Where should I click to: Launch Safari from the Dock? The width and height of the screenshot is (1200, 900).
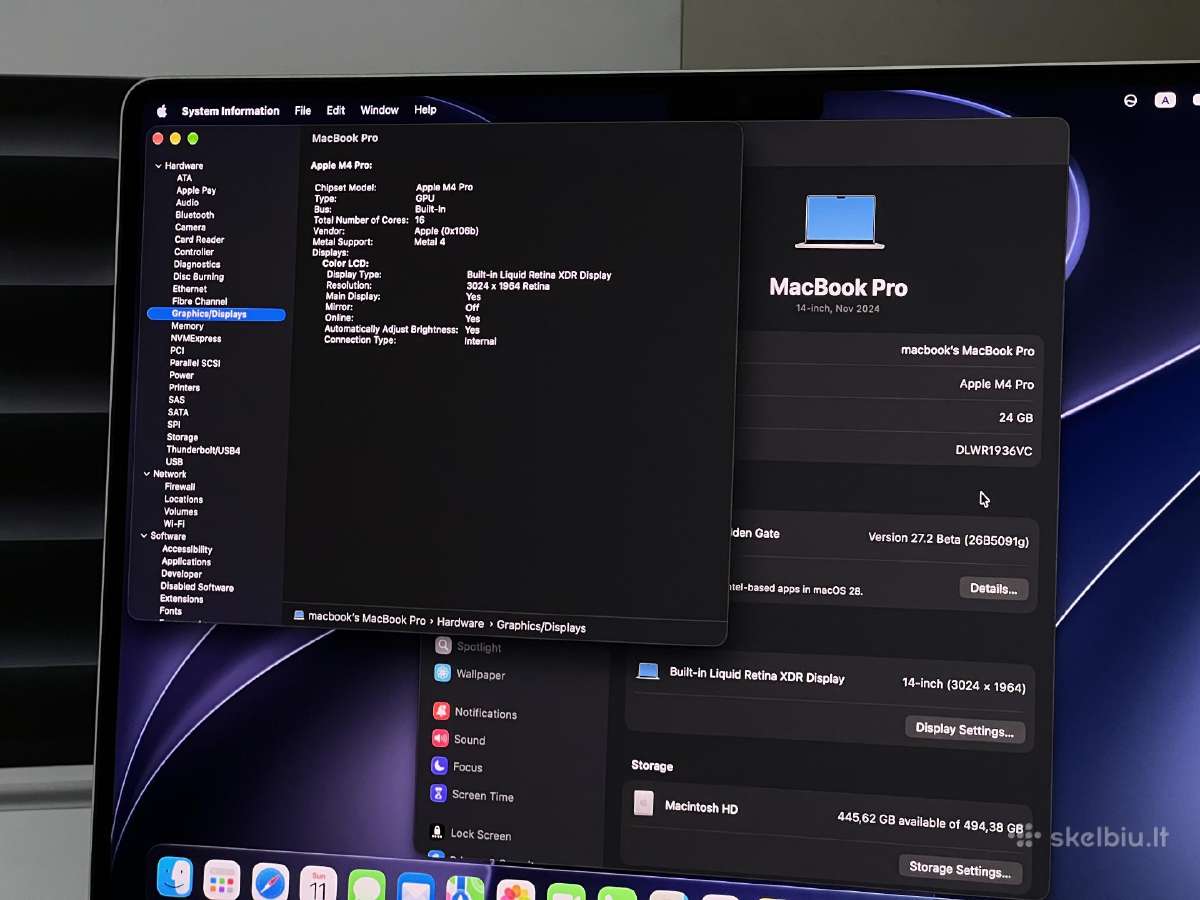270,883
